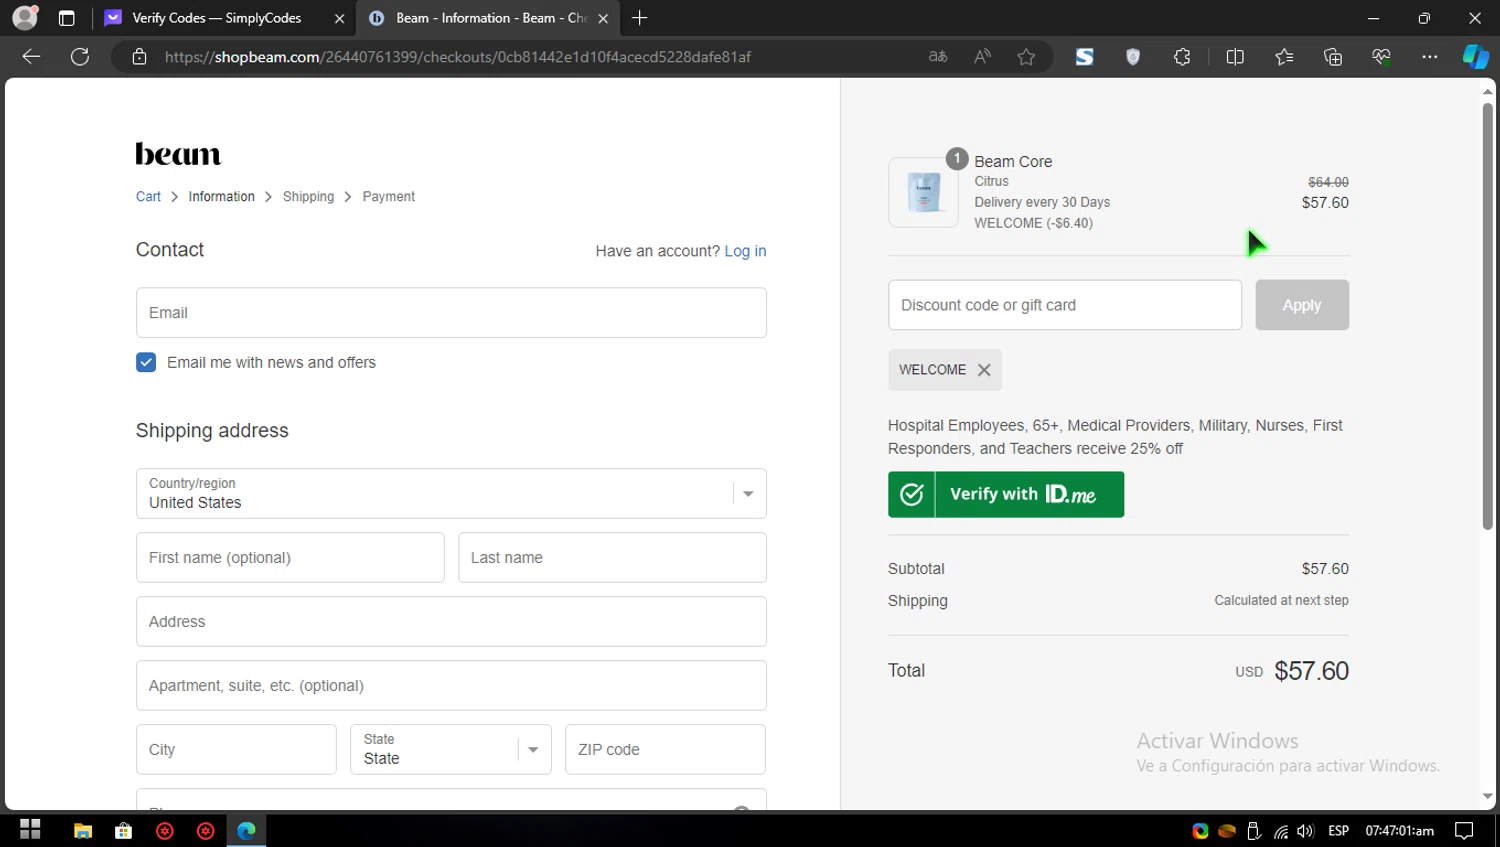Open the browser profile avatar
The width and height of the screenshot is (1500, 847).
pos(25,18)
